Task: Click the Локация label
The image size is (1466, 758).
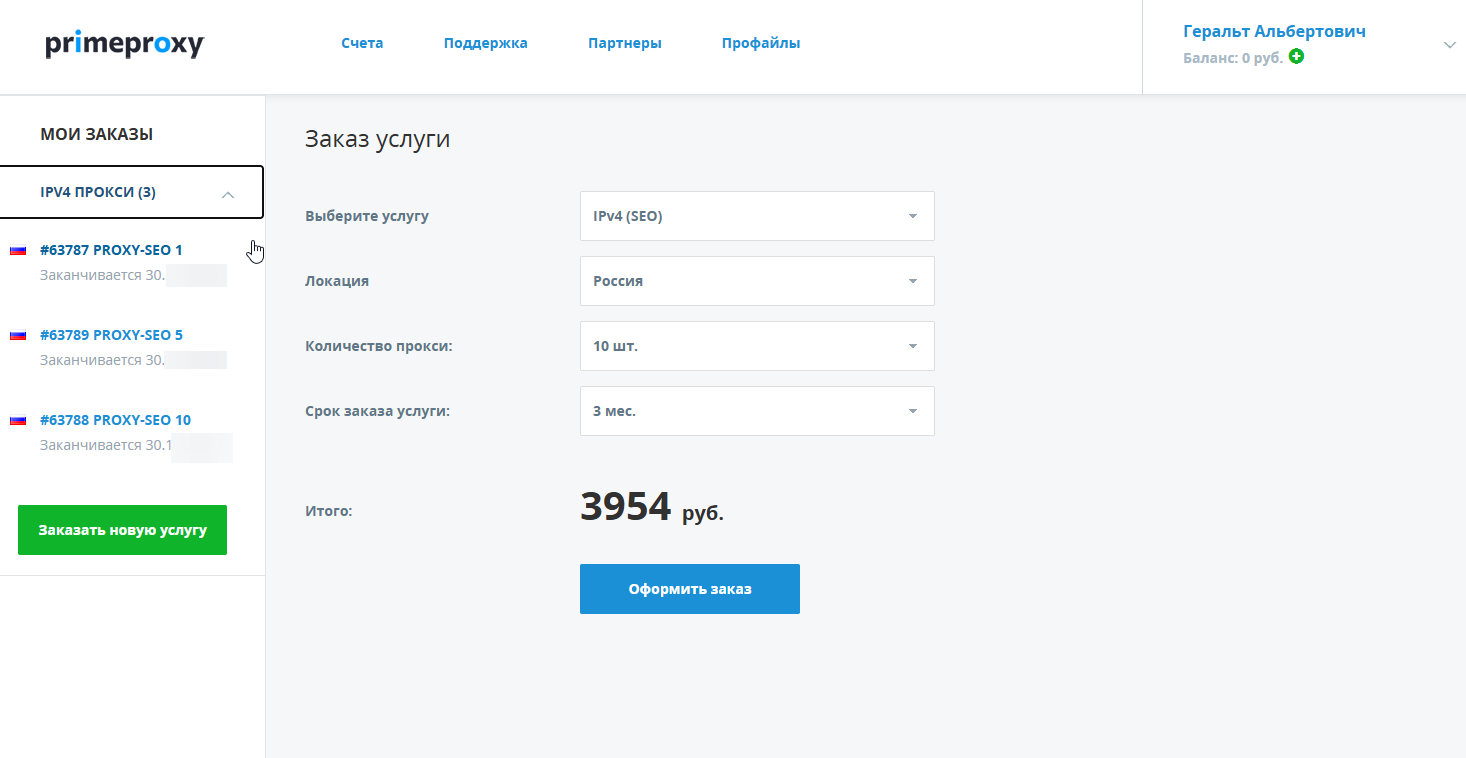Action: pos(337,281)
